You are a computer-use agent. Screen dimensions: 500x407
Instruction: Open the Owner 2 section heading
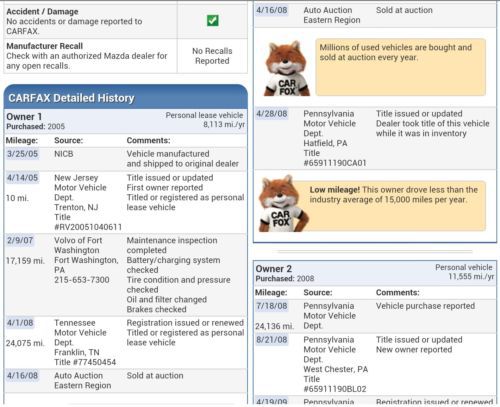tap(273, 269)
